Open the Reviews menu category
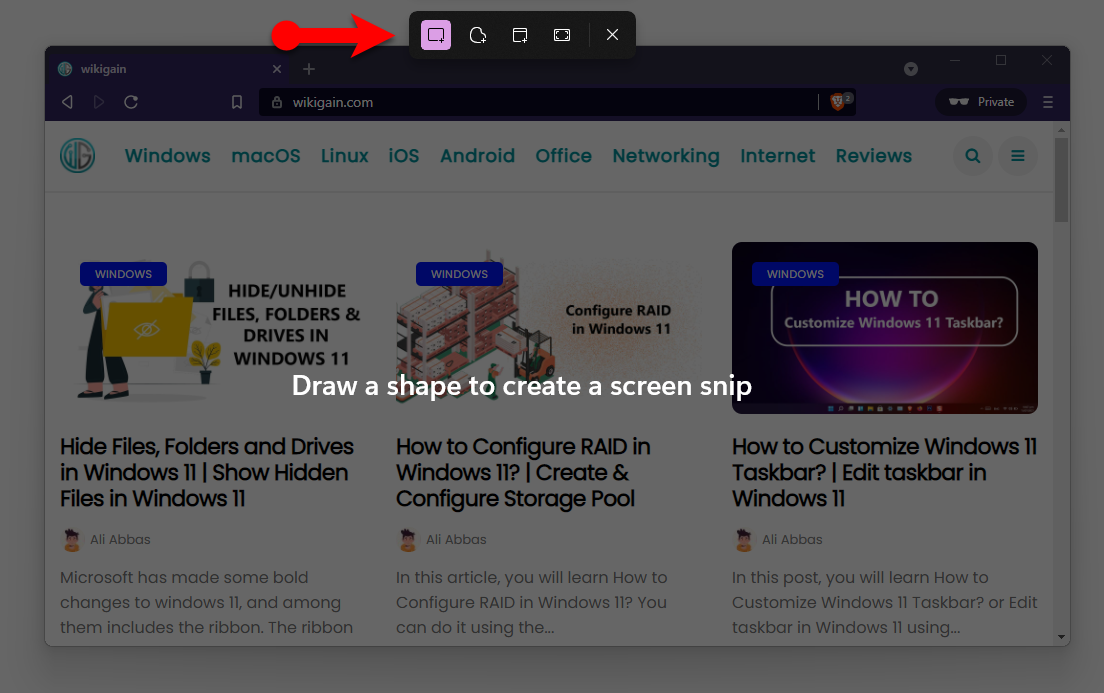Image resolution: width=1104 pixels, height=693 pixels. coord(874,156)
